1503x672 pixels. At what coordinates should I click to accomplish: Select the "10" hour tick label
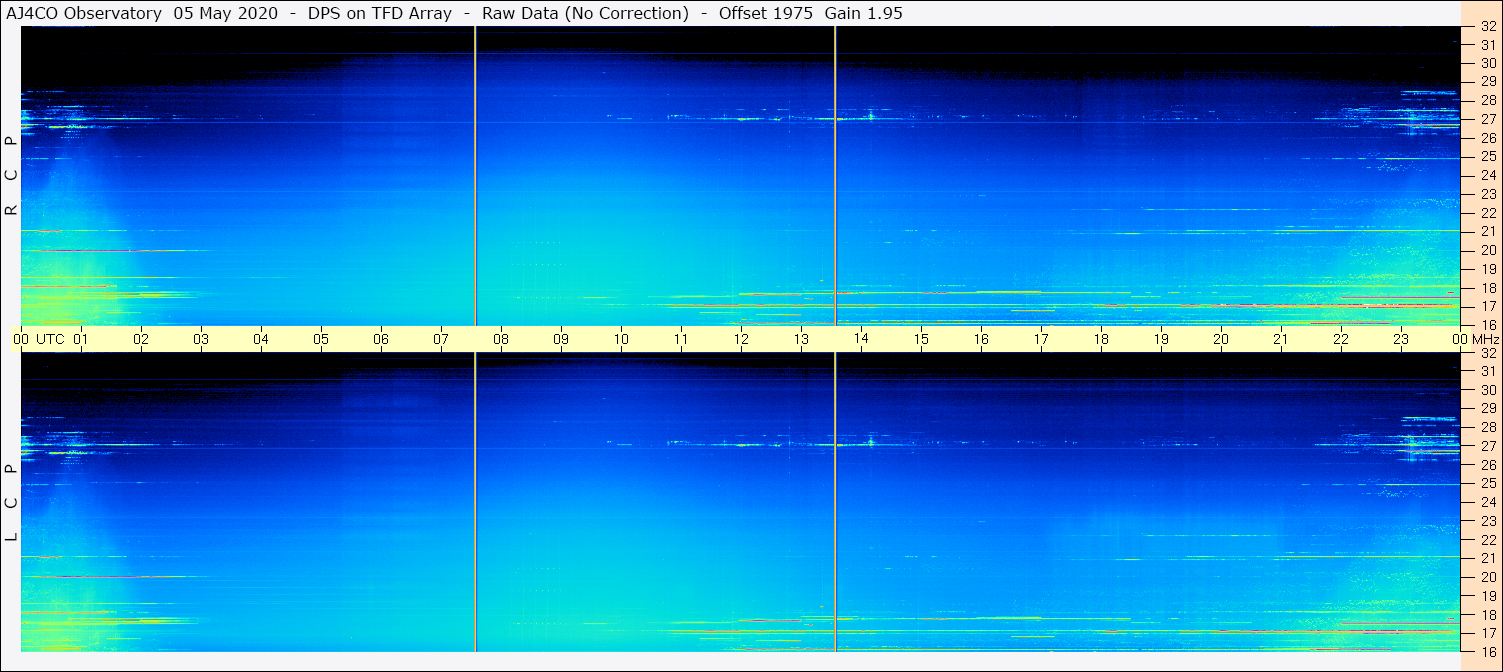tap(621, 339)
